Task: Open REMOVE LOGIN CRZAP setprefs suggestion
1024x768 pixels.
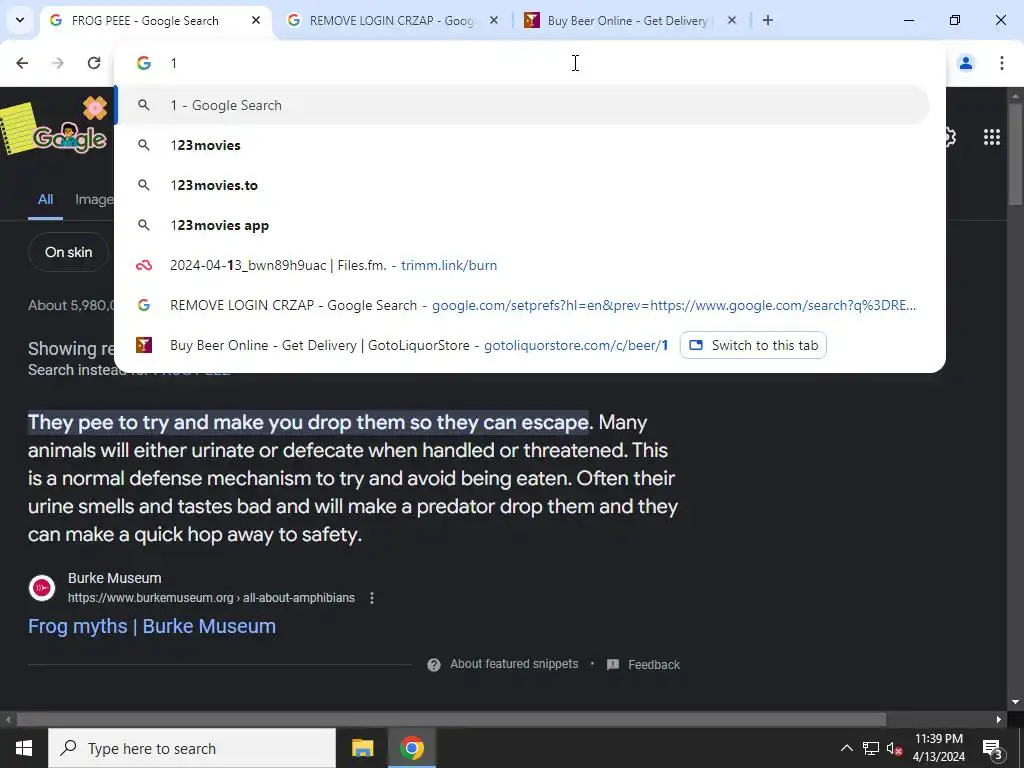Action: coord(522,305)
